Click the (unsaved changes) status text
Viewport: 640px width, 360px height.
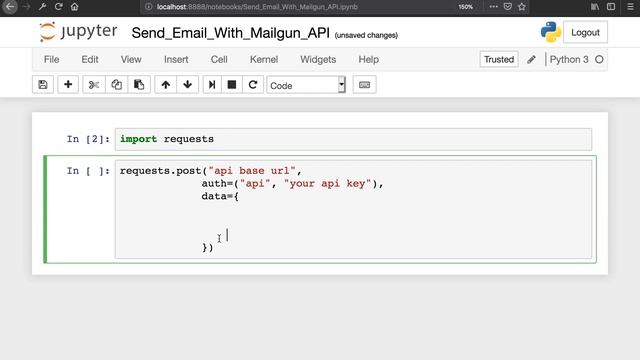(x=366, y=36)
